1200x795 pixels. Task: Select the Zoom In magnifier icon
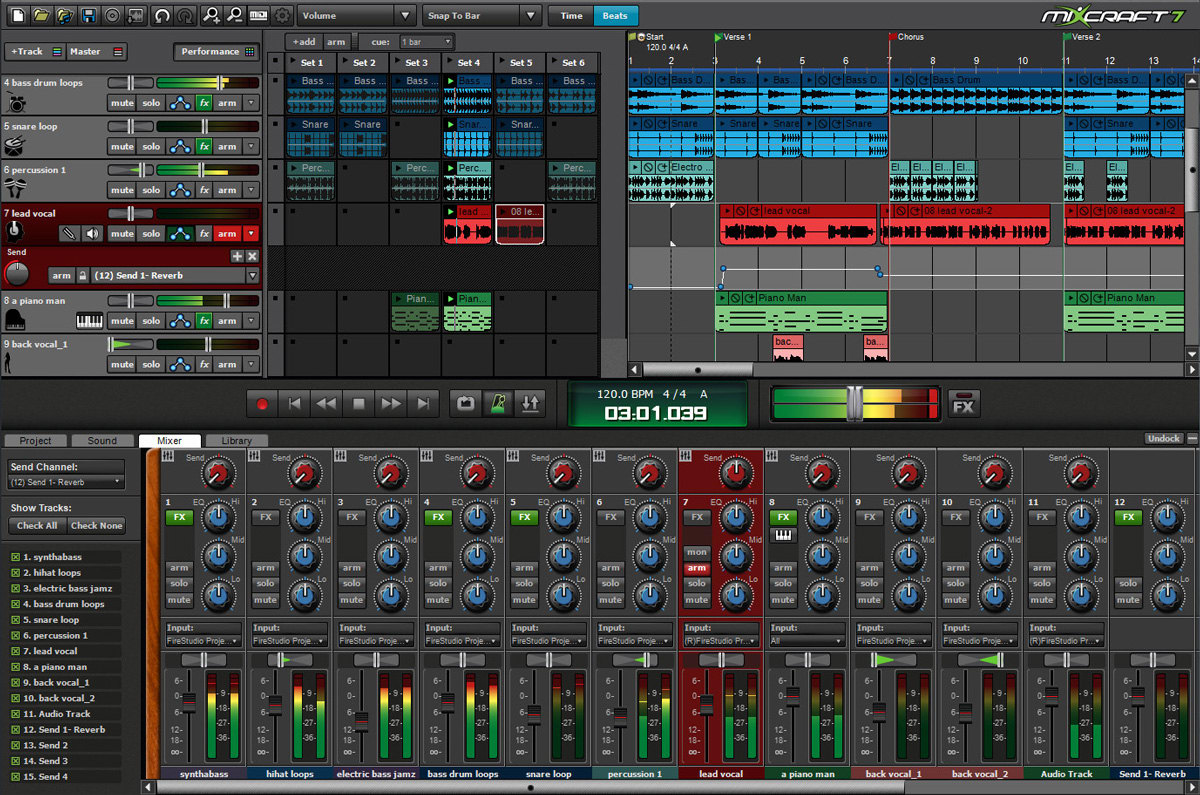211,15
